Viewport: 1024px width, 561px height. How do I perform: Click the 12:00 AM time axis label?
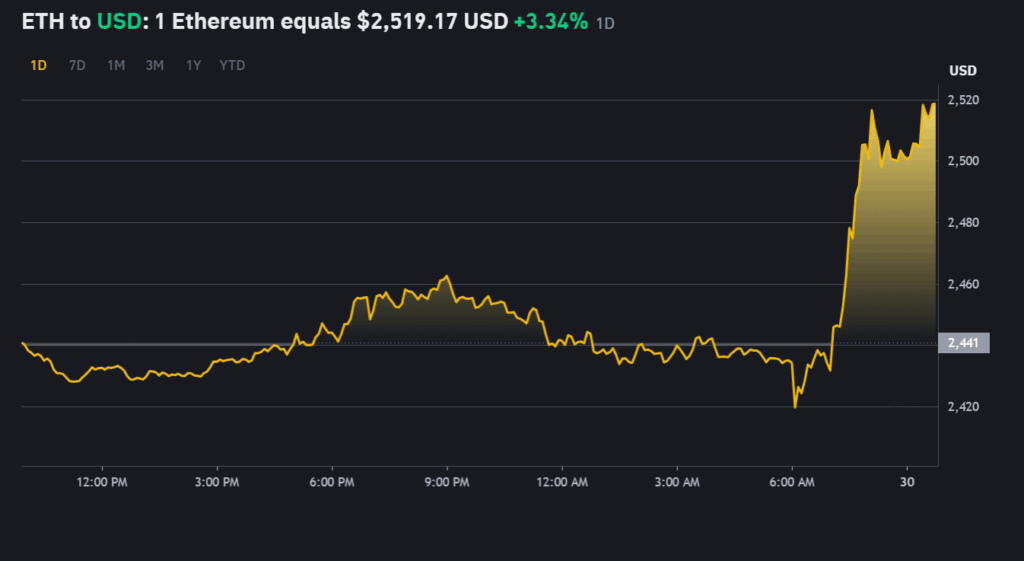coord(562,482)
